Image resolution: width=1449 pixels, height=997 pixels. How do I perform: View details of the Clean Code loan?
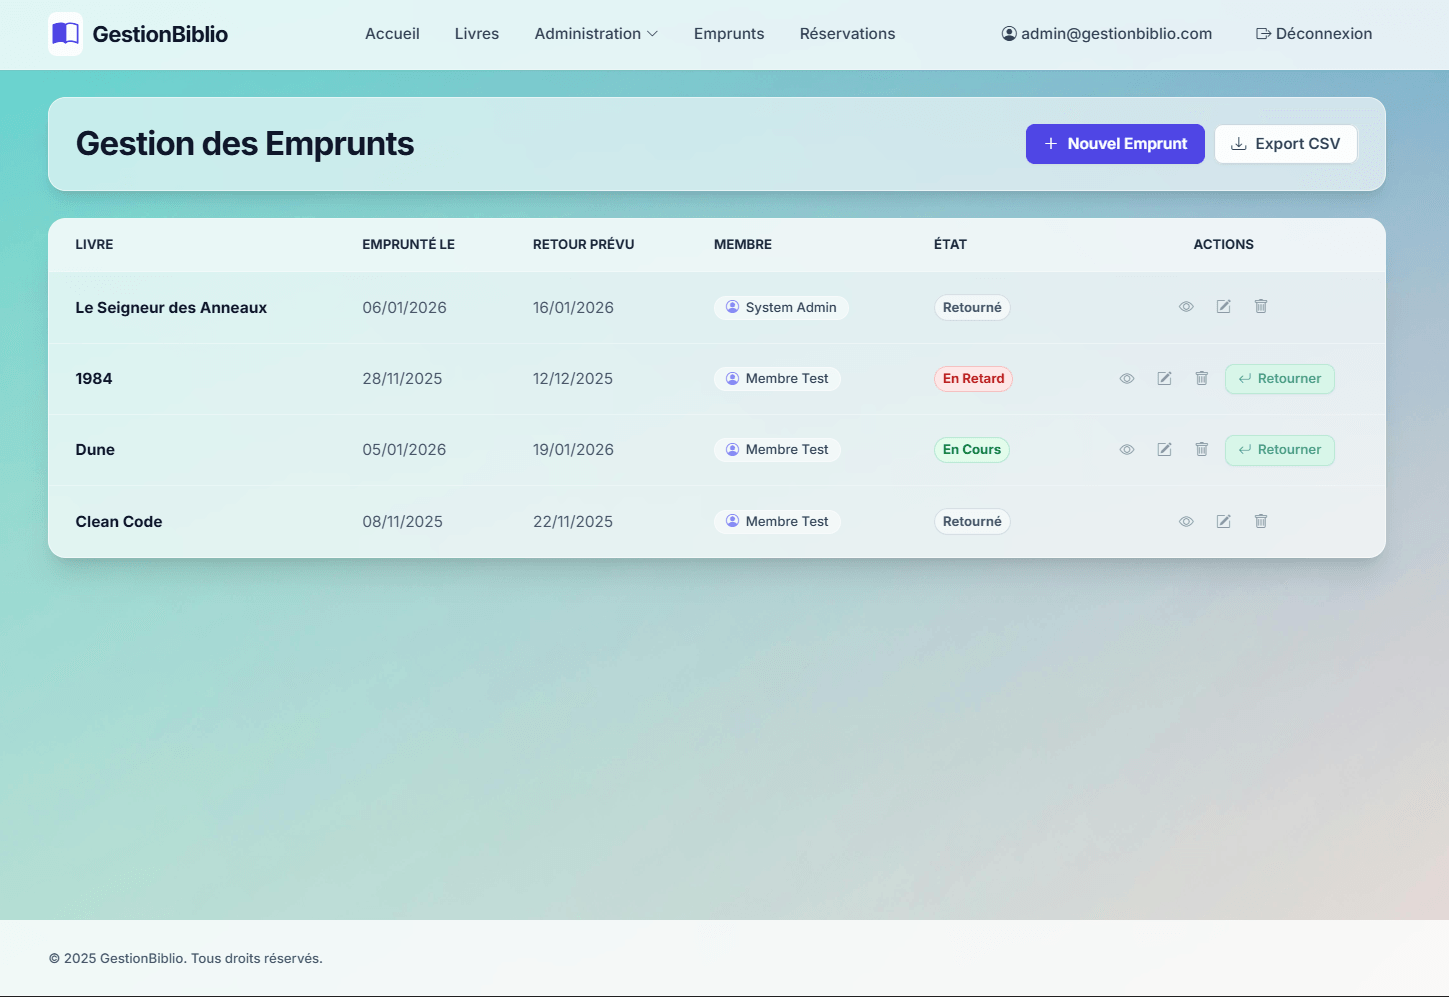click(x=1186, y=522)
